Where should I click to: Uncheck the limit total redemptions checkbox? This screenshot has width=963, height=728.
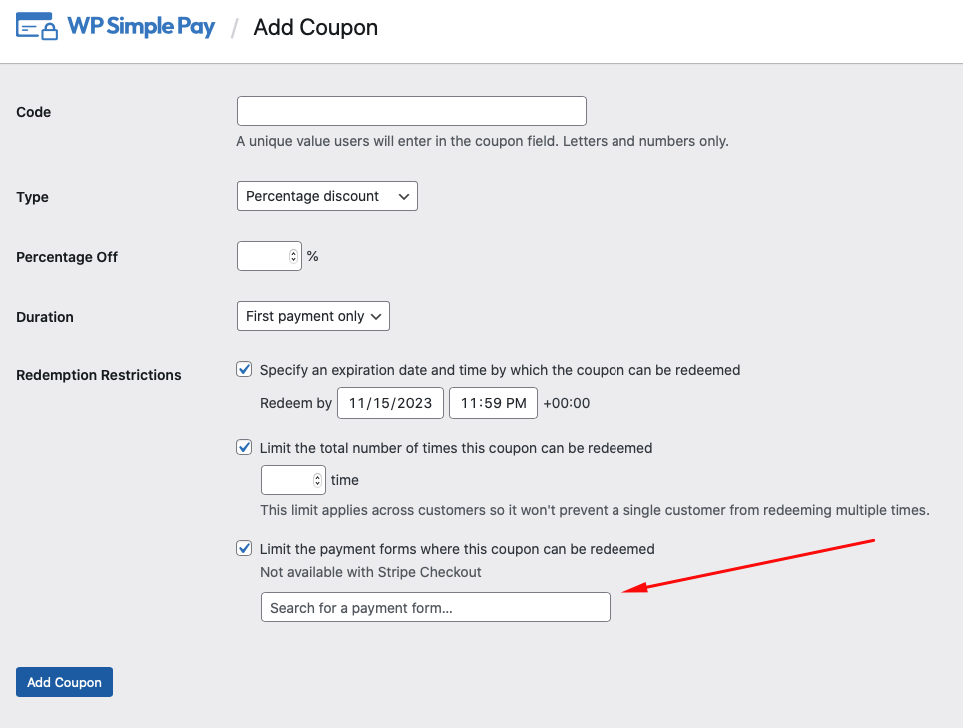(x=244, y=447)
